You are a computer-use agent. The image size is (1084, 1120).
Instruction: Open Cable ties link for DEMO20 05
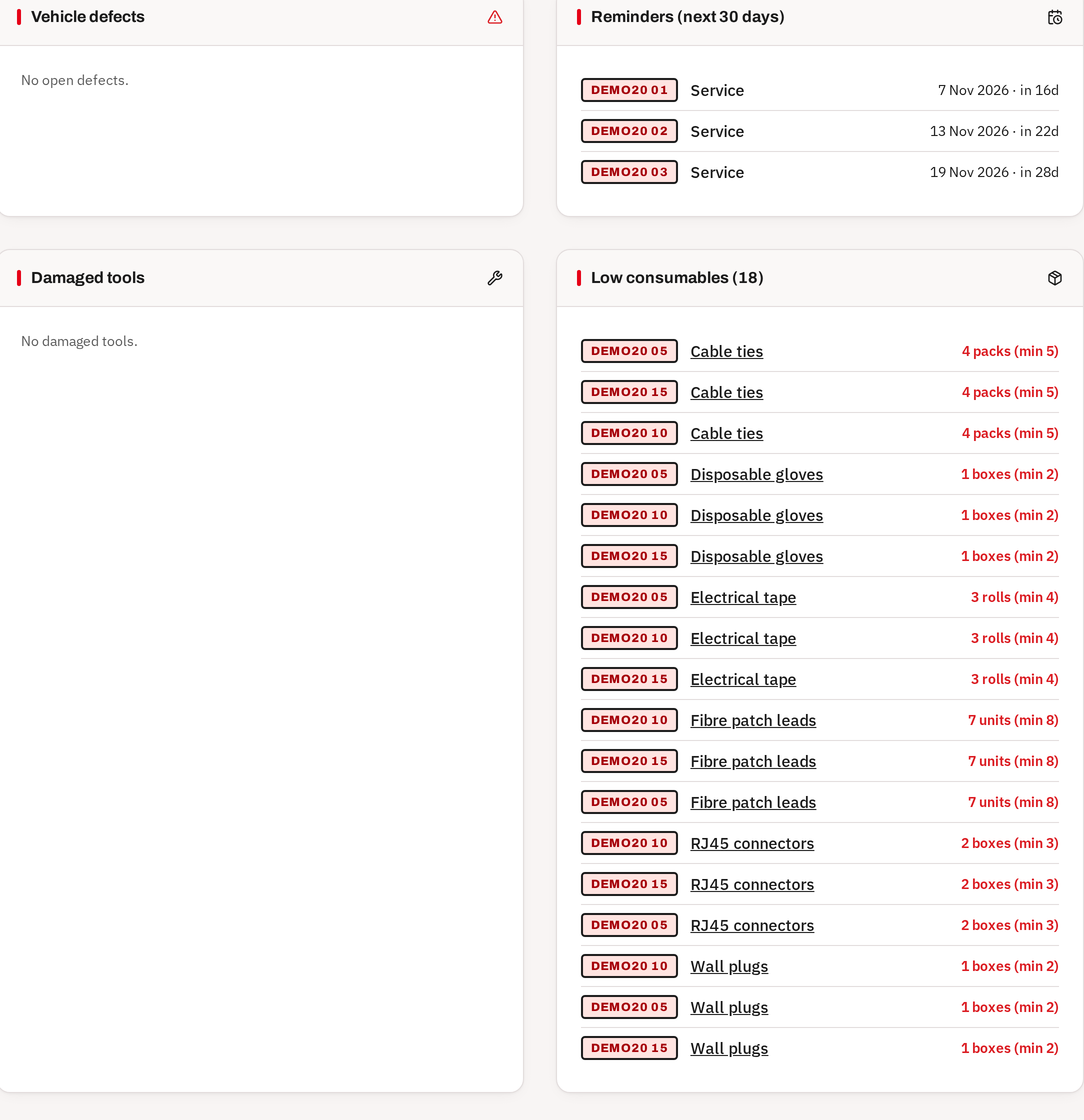tap(726, 351)
